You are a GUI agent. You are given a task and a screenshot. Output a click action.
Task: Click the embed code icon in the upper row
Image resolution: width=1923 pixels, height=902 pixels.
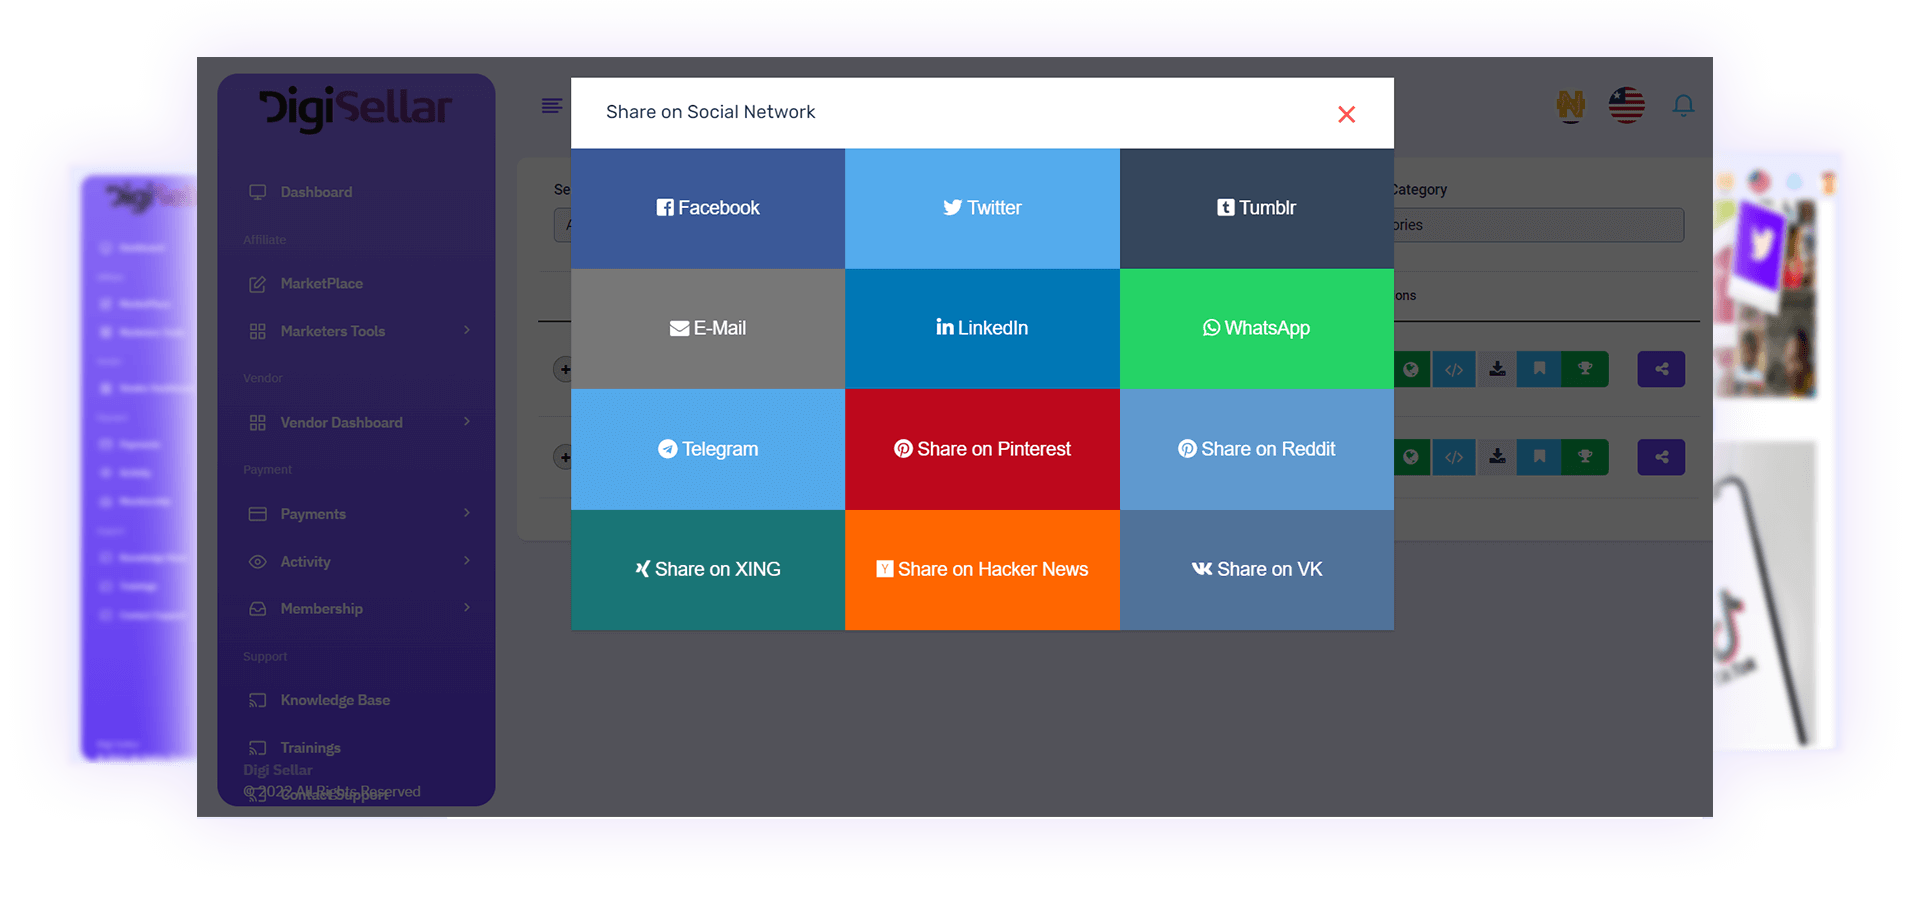[x=1454, y=369]
